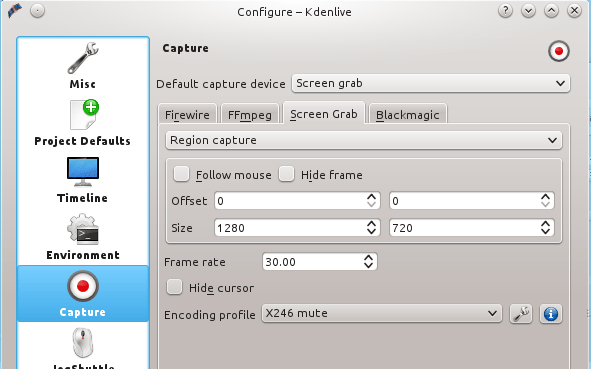591x369 pixels.
Task: Click the red record icon beside Capture heading
Action: [559, 51]
